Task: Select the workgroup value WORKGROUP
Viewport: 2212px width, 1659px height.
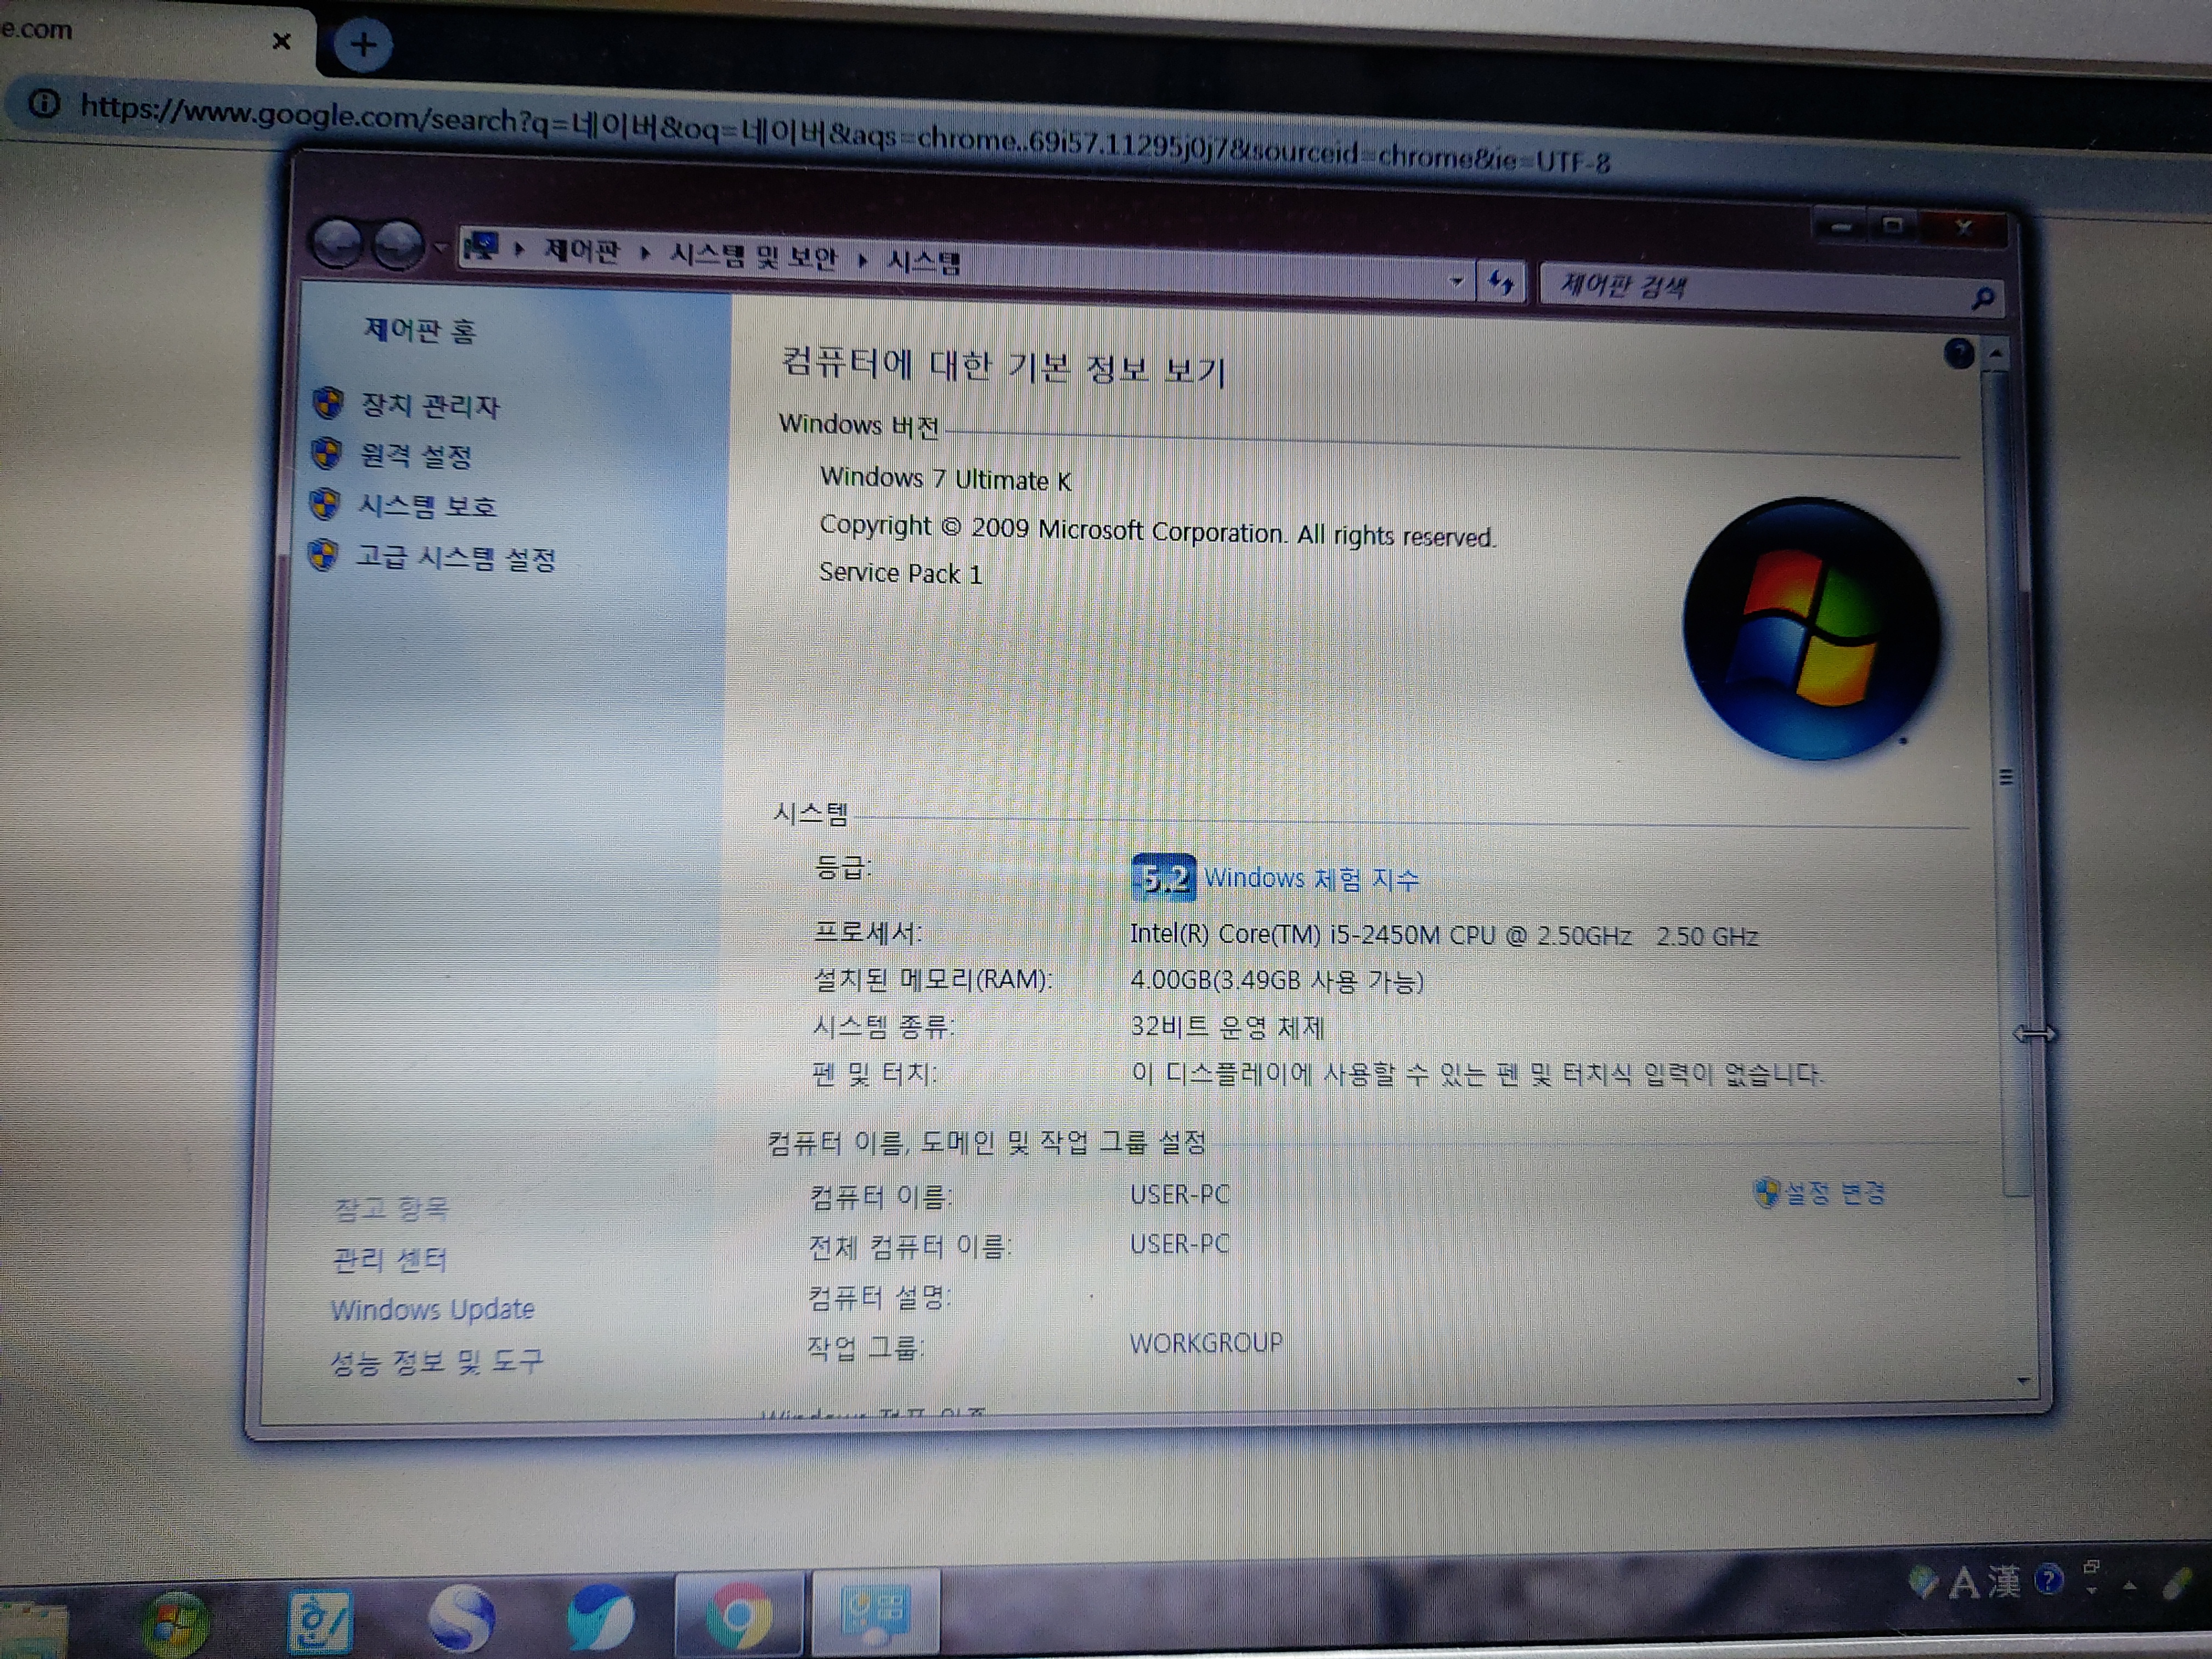Action: point(1206,1343)
